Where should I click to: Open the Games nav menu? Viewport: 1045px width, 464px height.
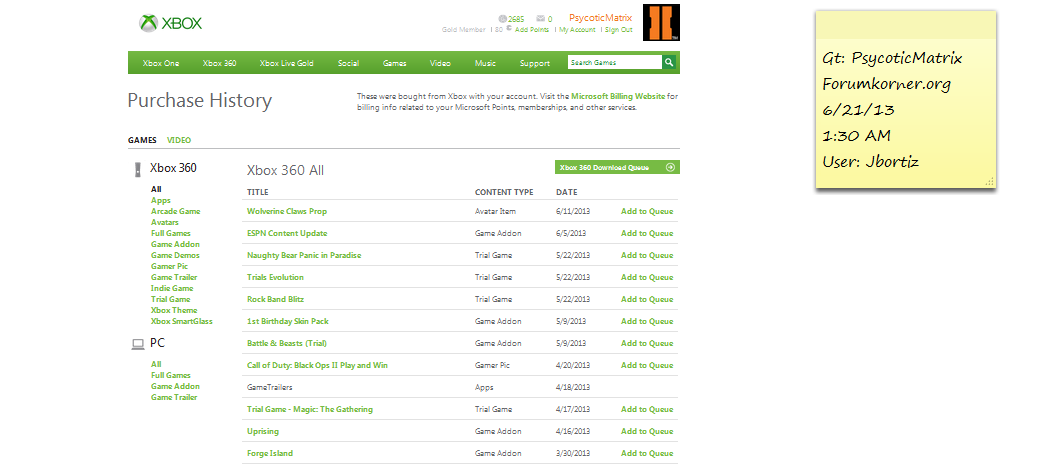[395, 63]
